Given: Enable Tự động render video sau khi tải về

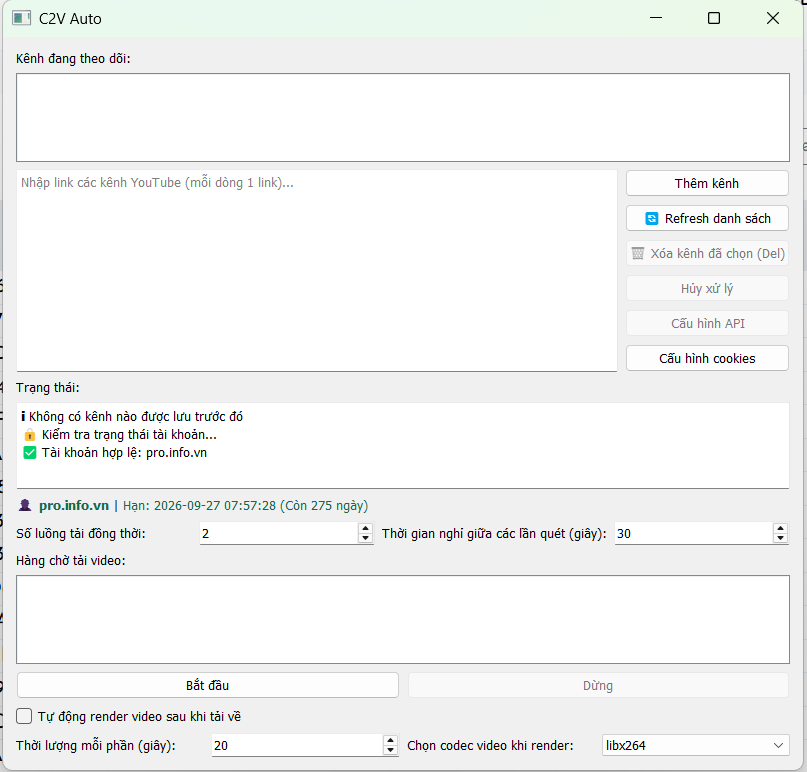Looking at the screenshot, I should click(x=25, y=716).
